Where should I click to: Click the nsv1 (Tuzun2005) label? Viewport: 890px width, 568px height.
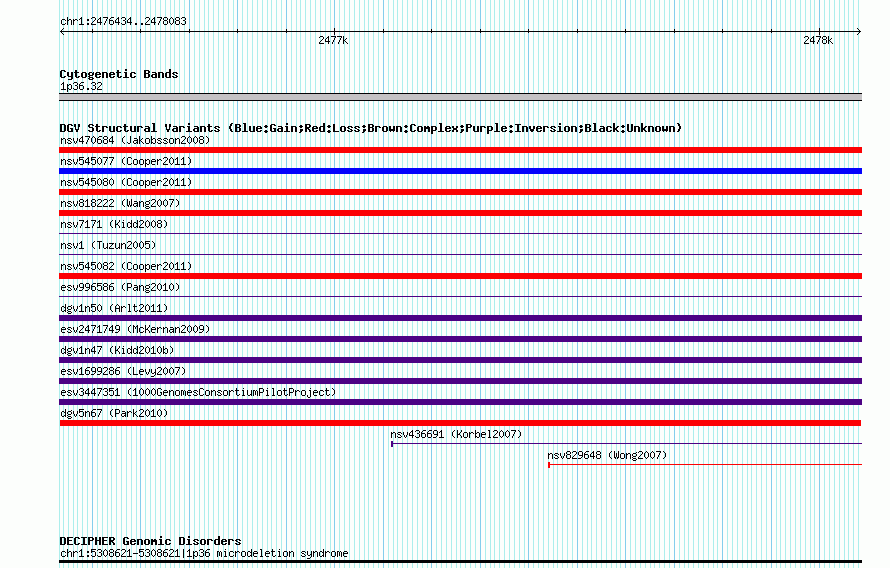[x=108, y=245]
